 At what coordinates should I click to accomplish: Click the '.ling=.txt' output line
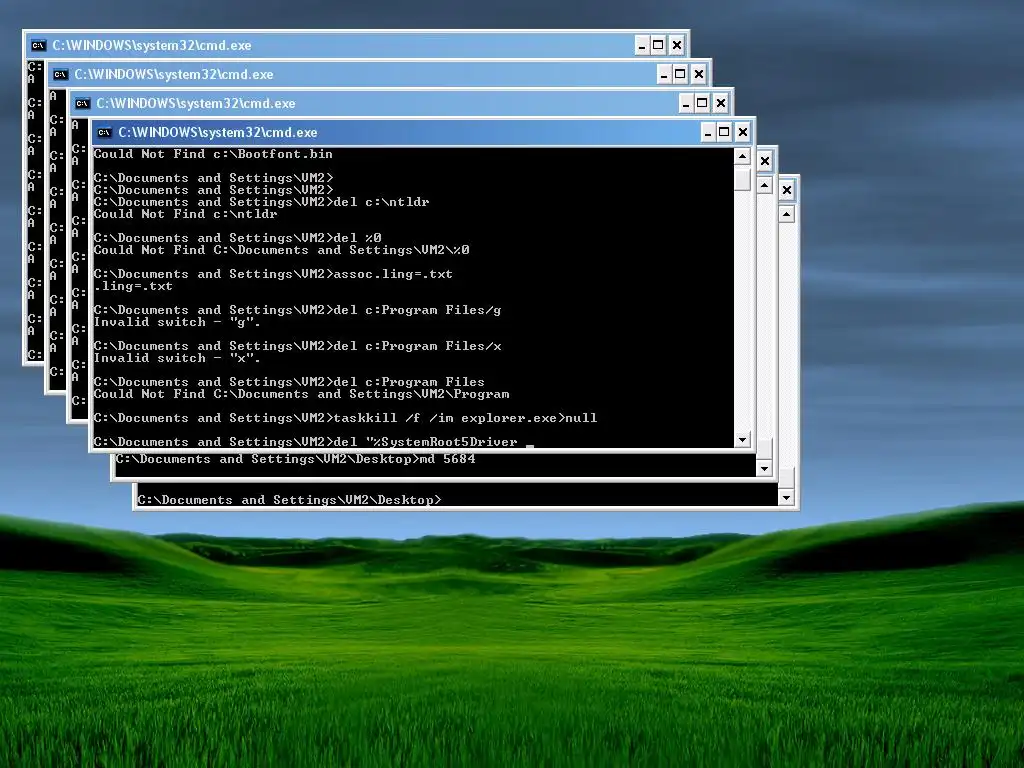(133, 286)
